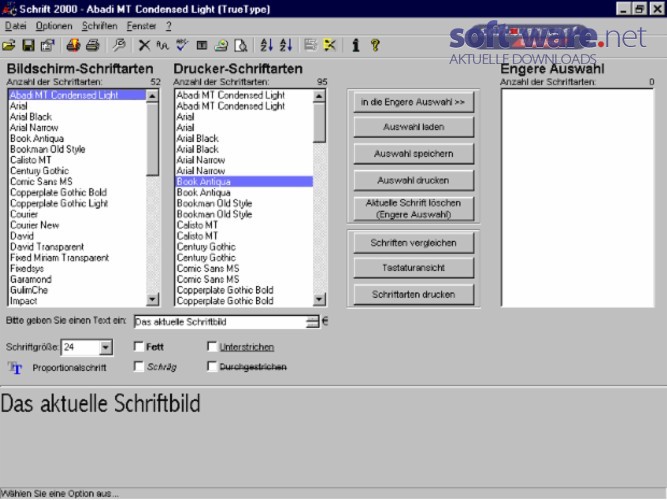Select 'Comic Sans MS' in Bildschirm-Schriftarten list

[77, 182]
